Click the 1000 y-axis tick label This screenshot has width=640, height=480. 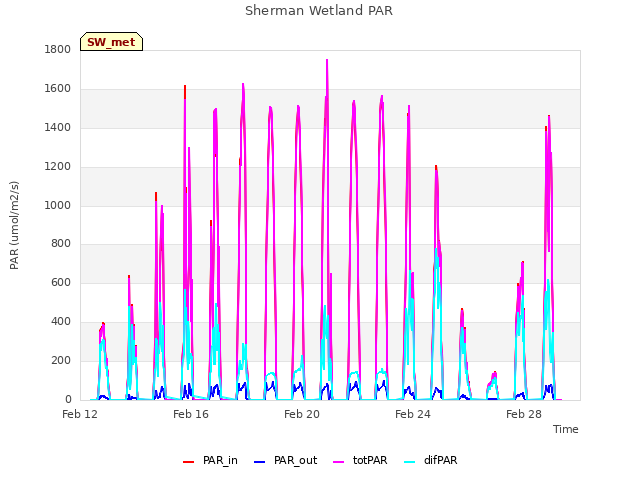click(58, 205)
